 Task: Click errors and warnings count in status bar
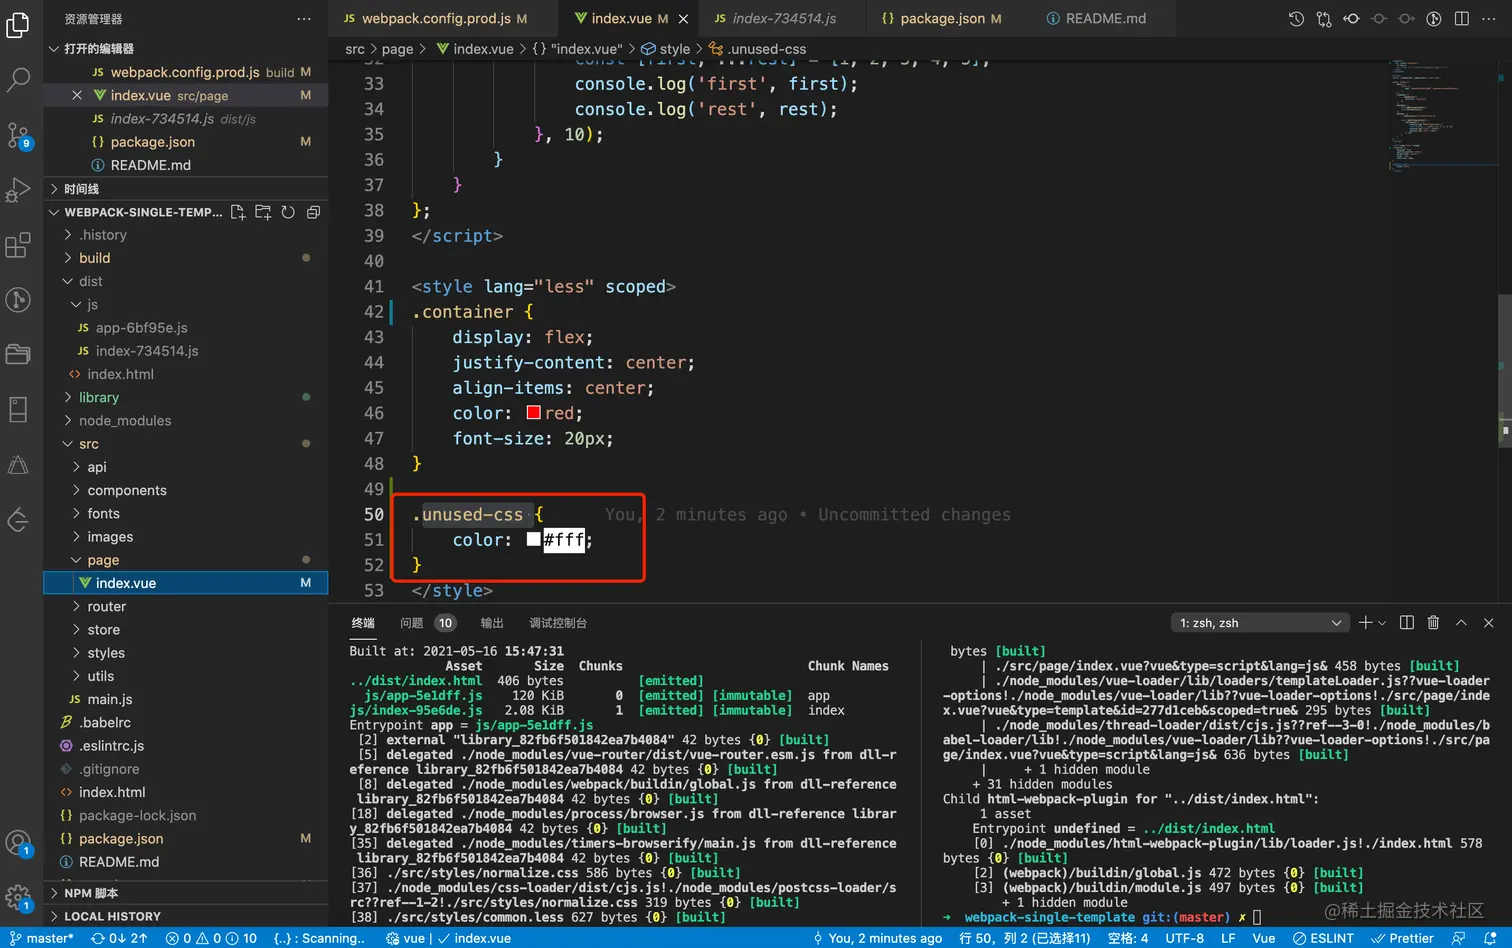tap(211, 938)
